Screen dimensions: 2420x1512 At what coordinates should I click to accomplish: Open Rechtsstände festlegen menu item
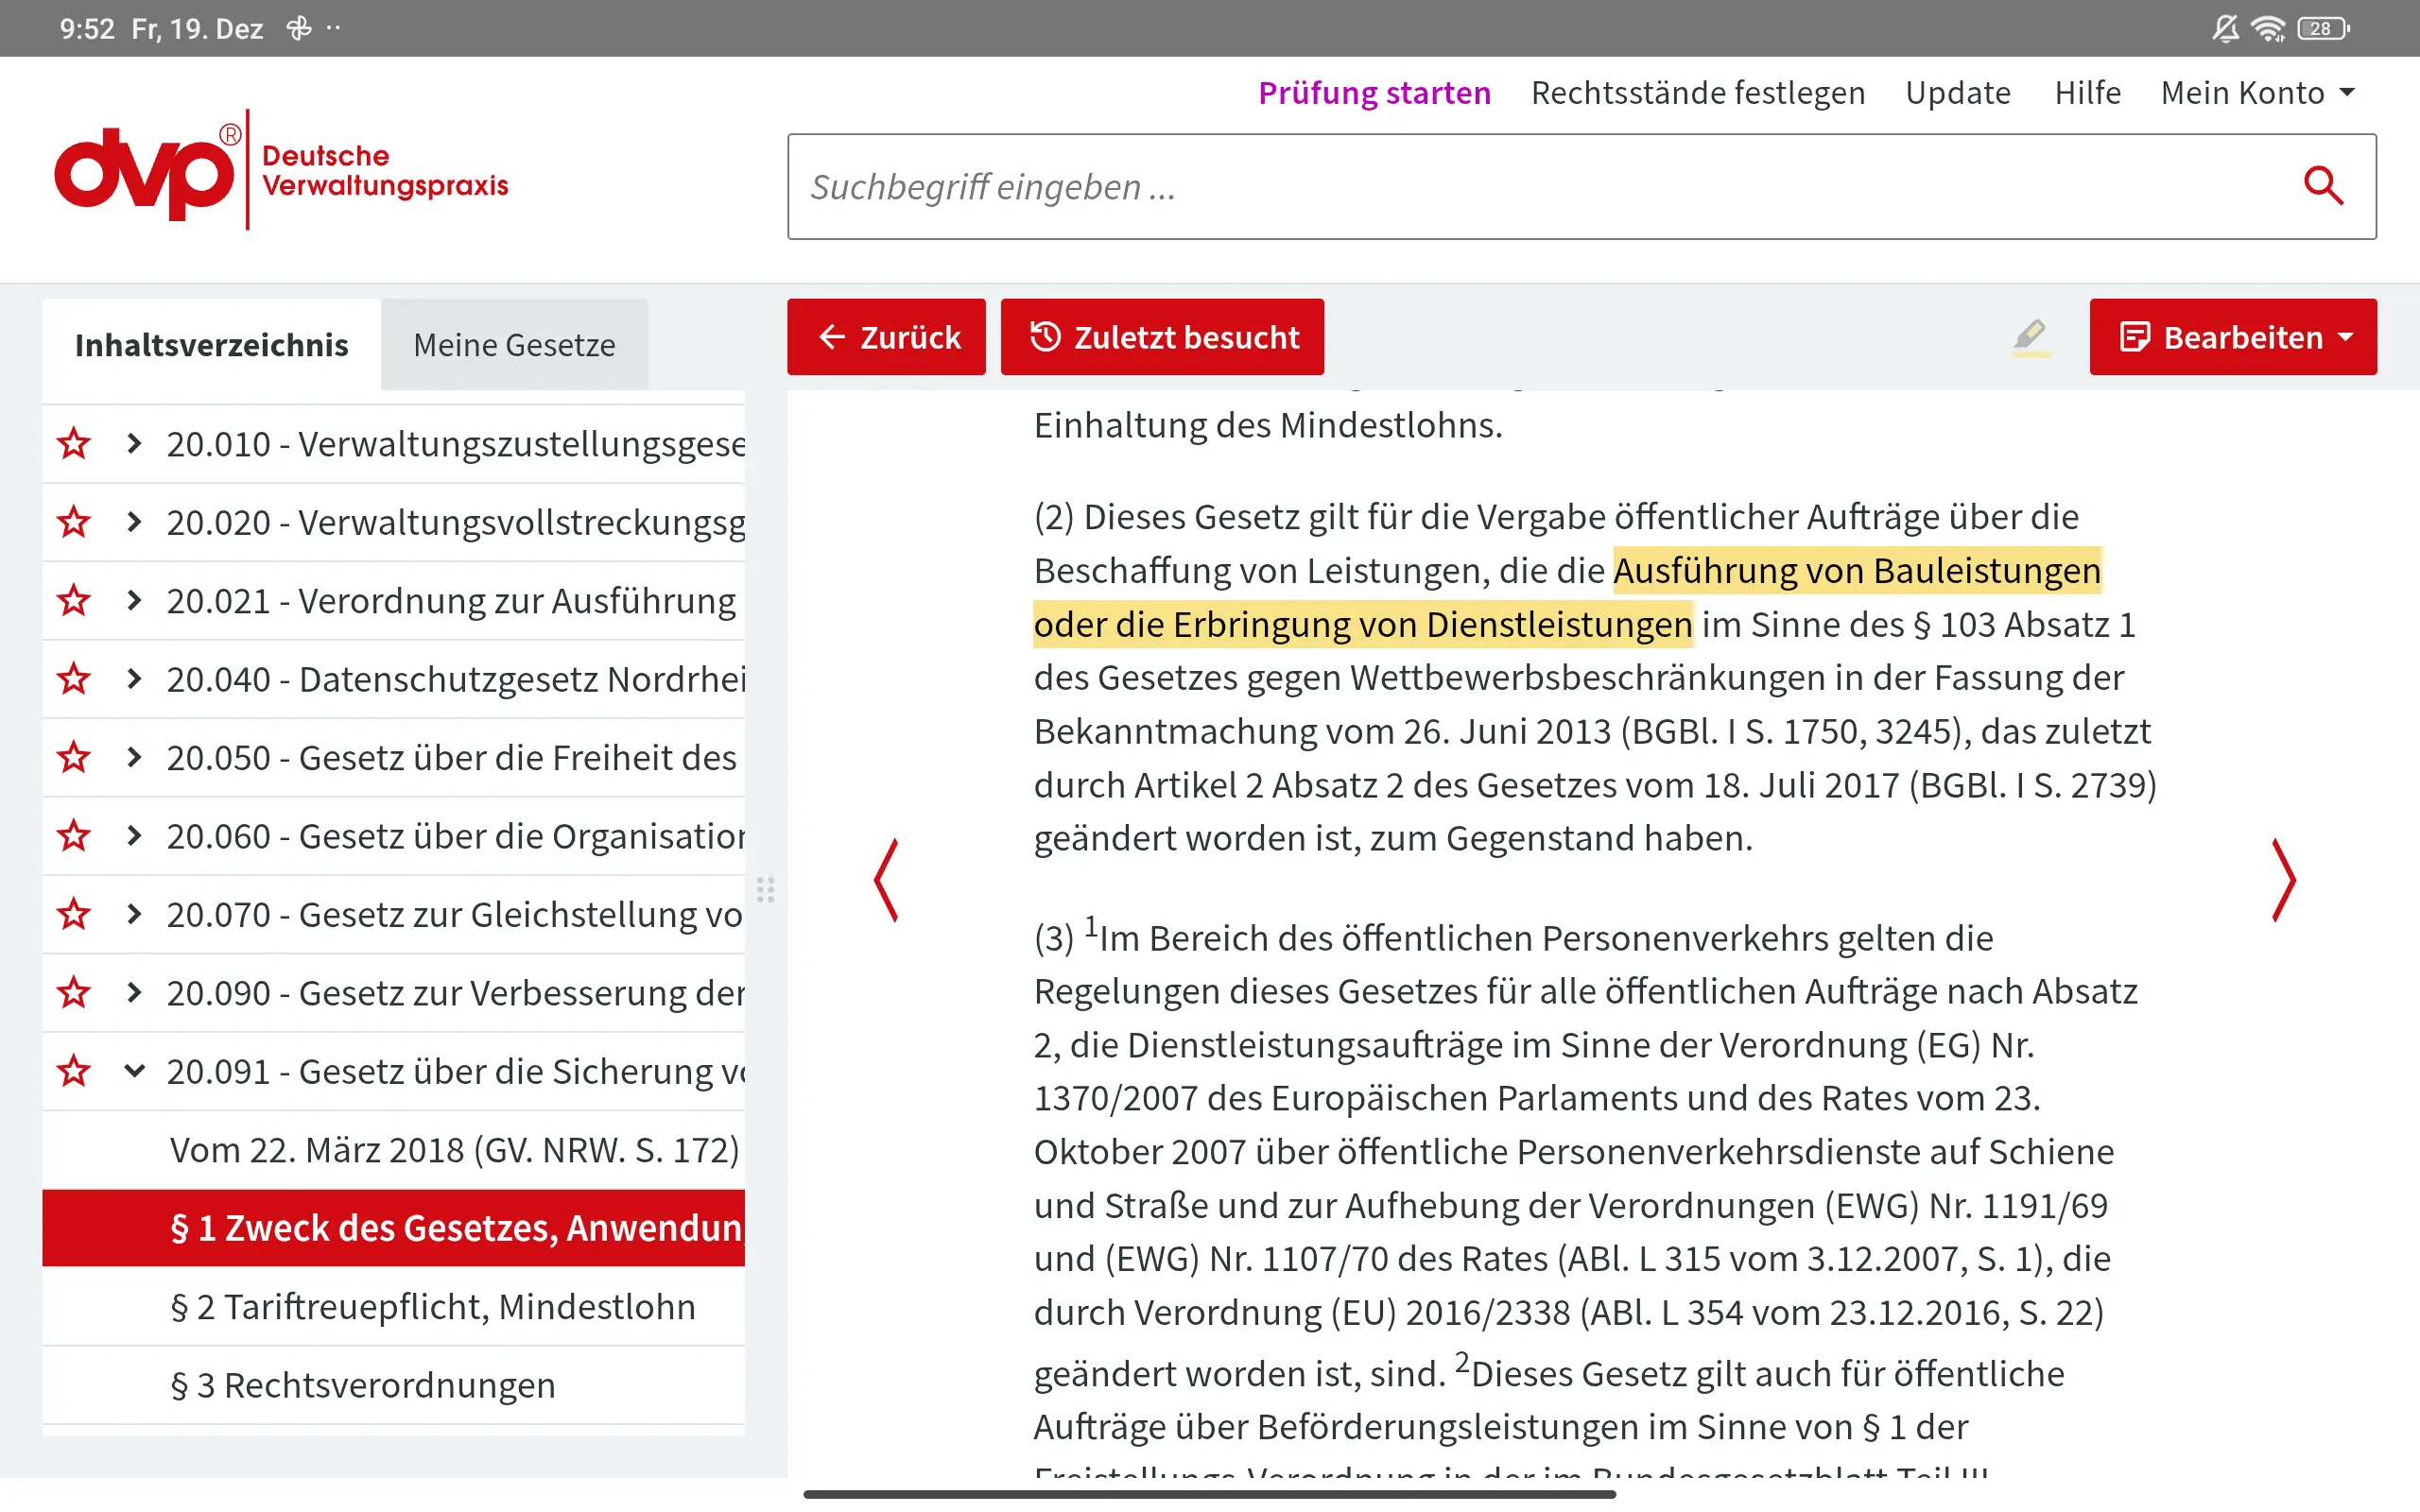(1697, 93)
